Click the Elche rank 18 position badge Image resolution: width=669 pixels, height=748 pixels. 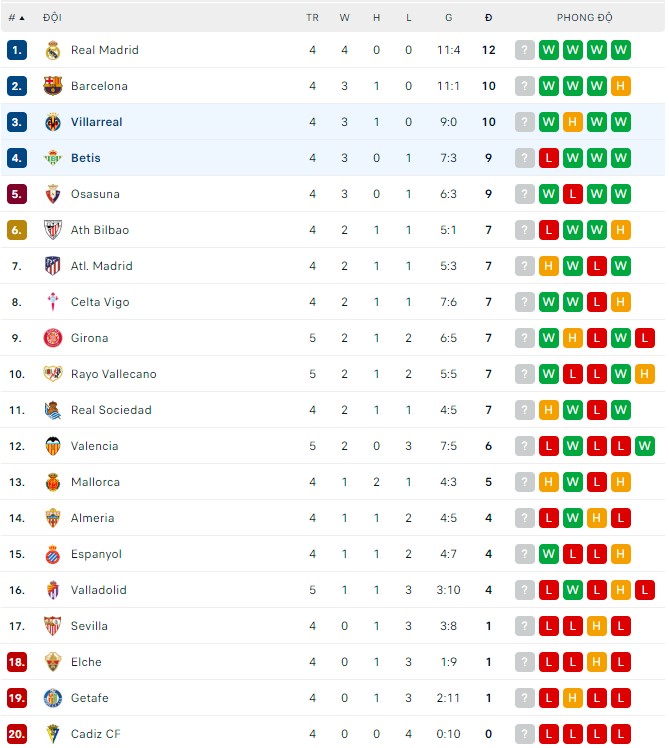tap(16, 662)
